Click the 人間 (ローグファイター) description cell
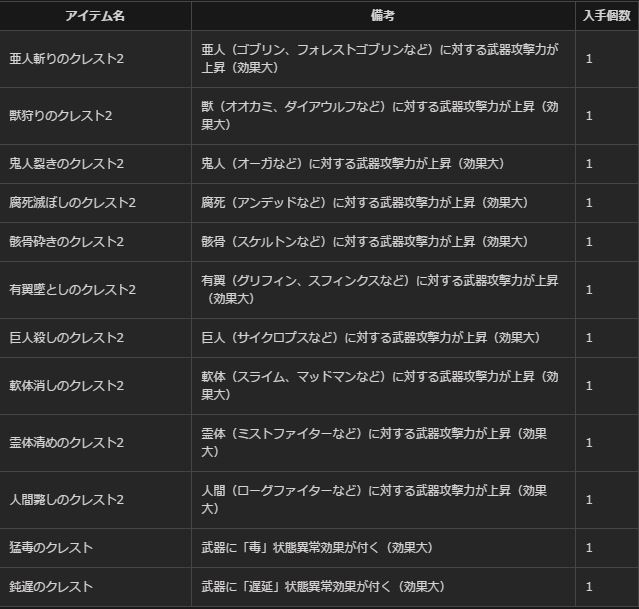The width and height of the screenshot is (639, 609). tap(383, 500)
